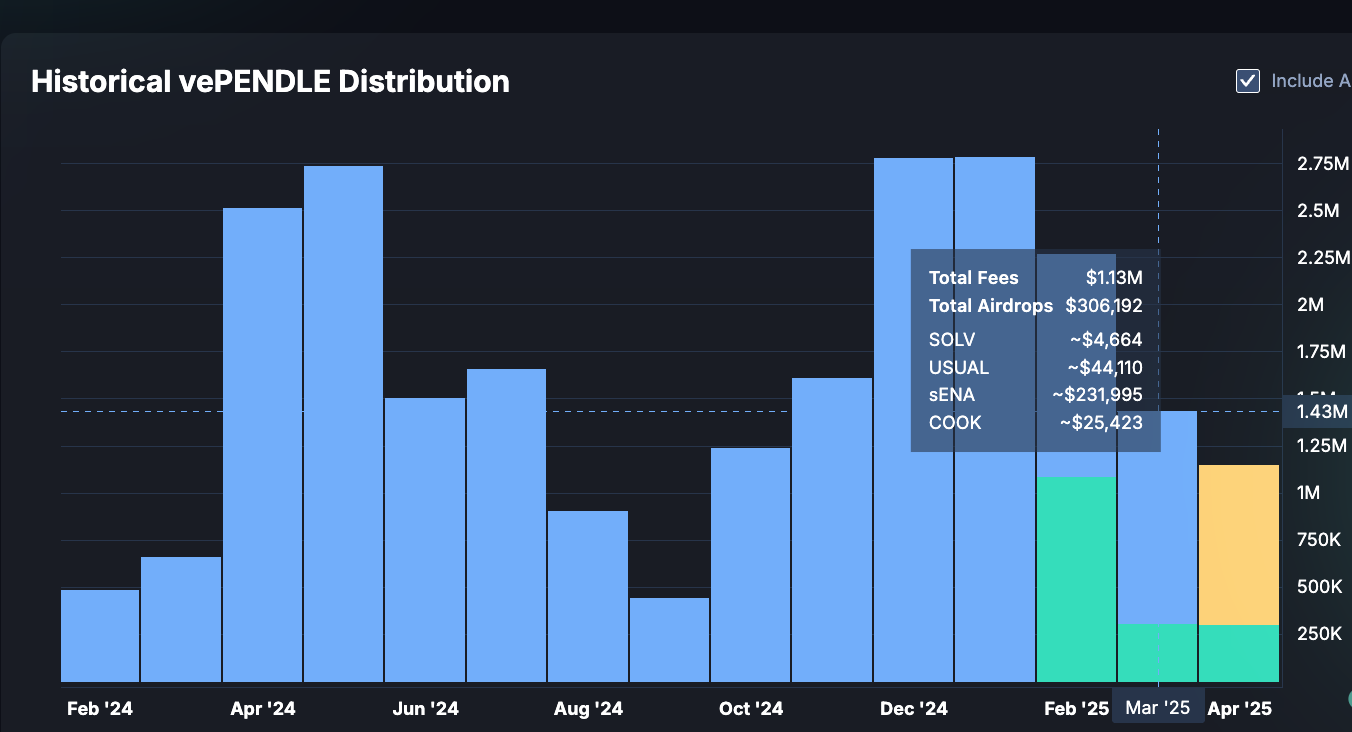Image resolution: width=1352 pixels, height=732 pixels.
Task: Click the highlighted Mar '25 axis label
Action: 1158,708
